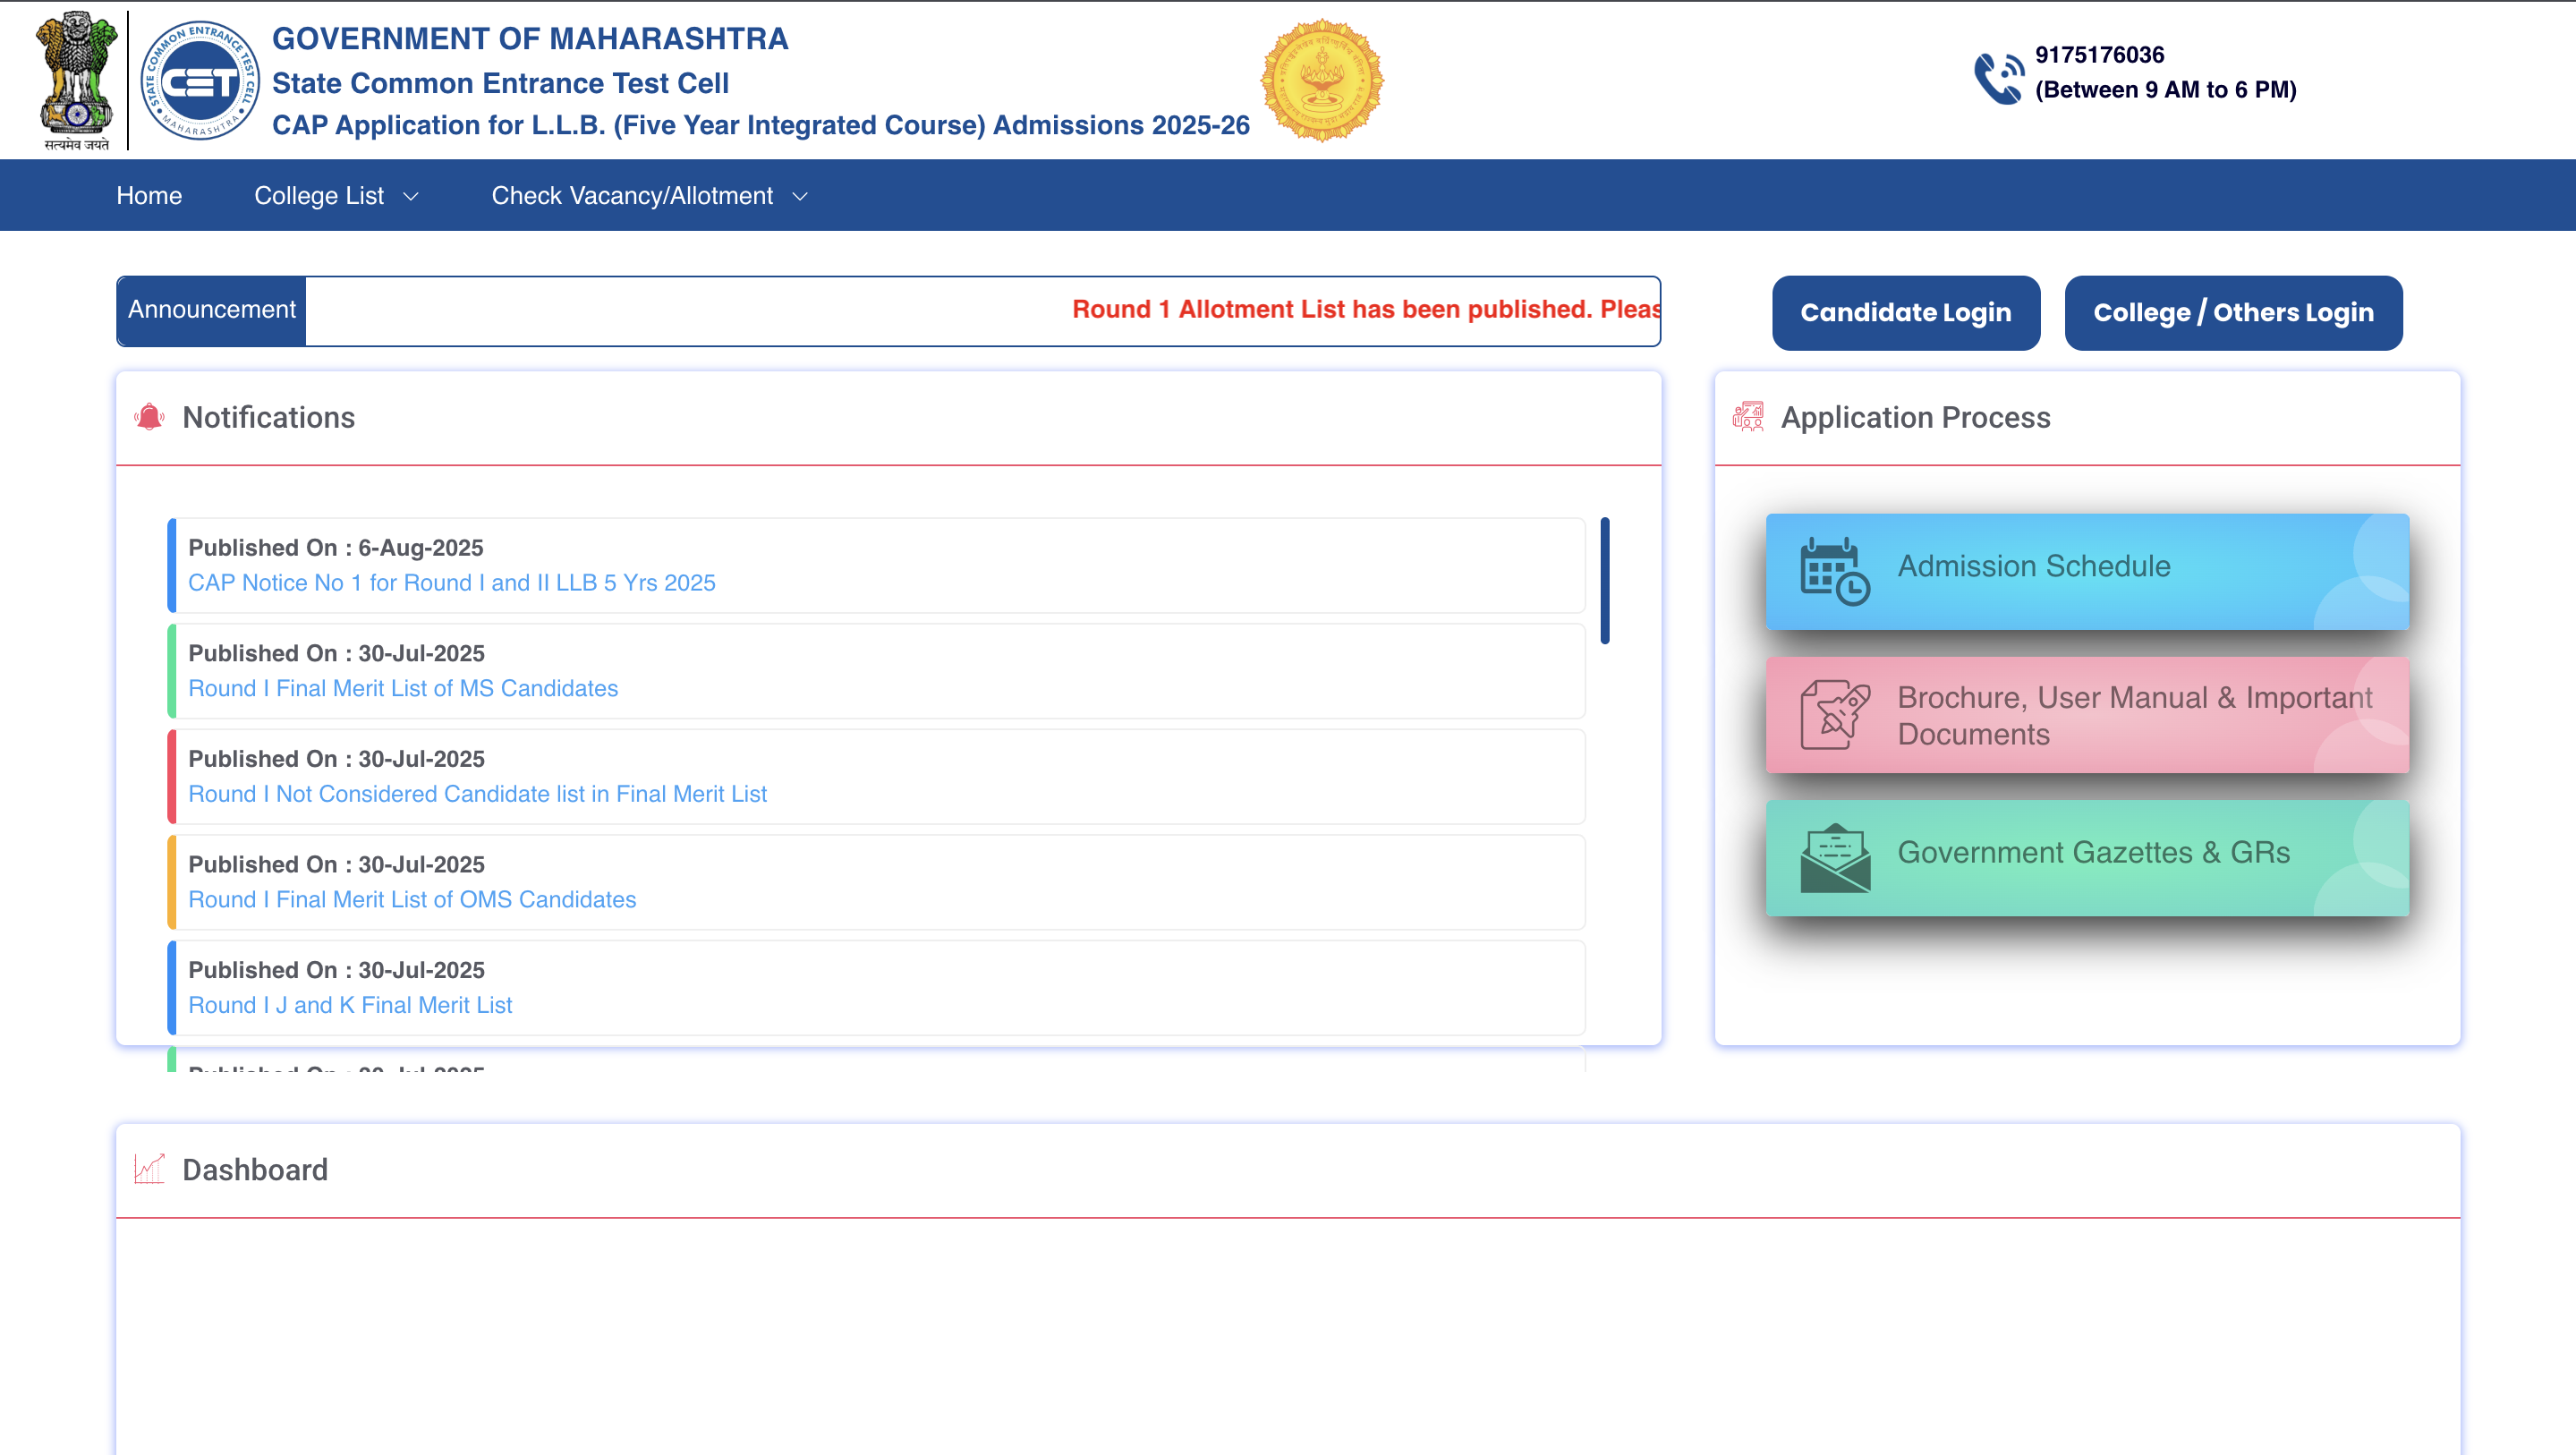The width and height of the screenshot is (2576, 1455).
Task: Click the Government Gazettes envelope icon
Action: tap(1834, 857)
